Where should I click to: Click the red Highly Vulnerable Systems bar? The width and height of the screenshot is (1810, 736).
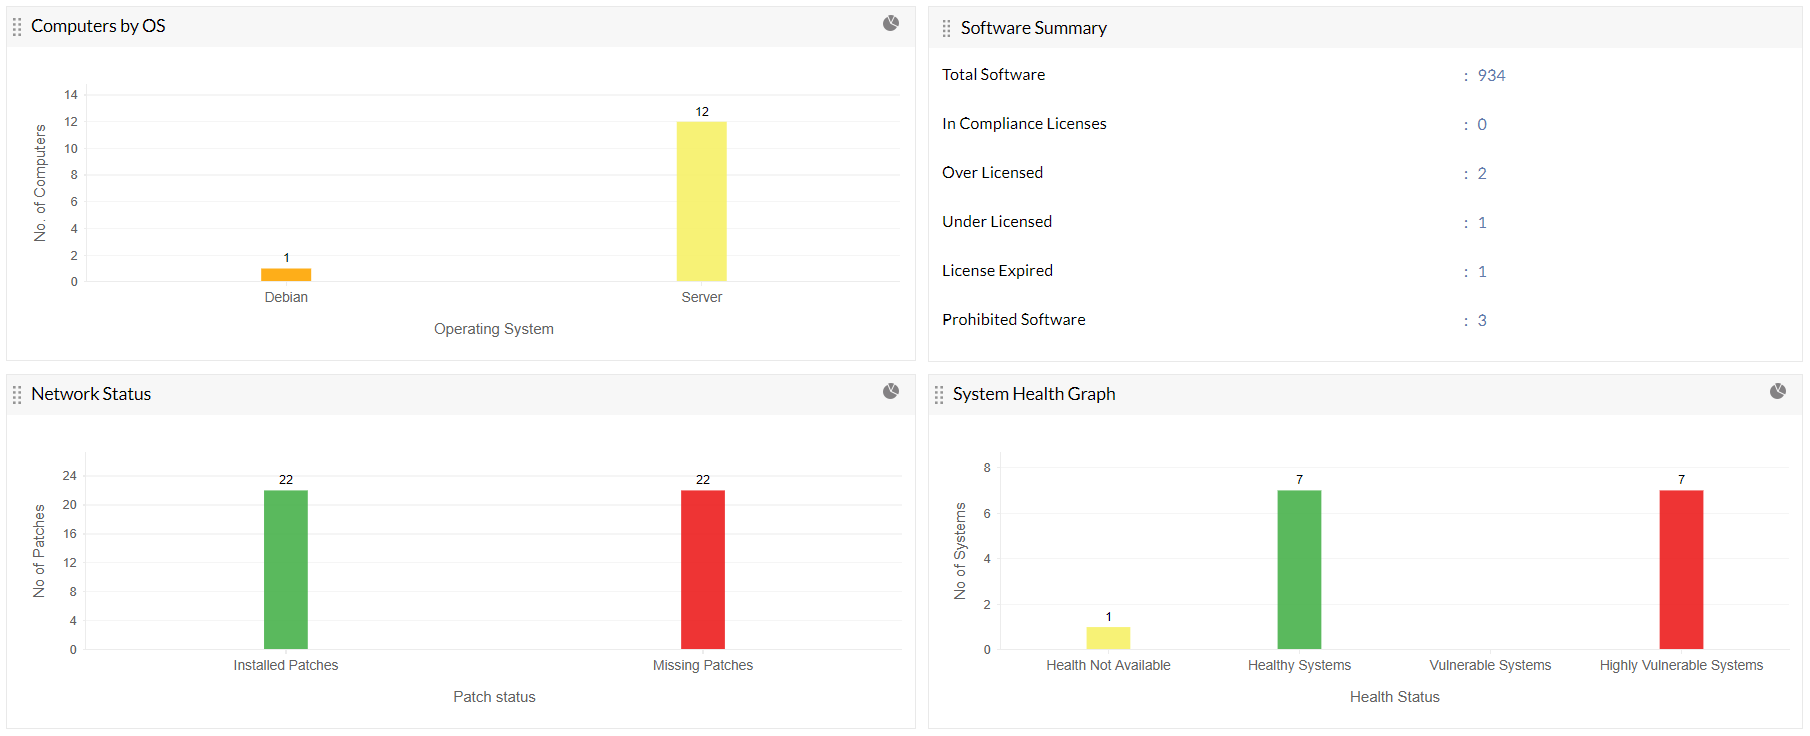coord(1681,569)
